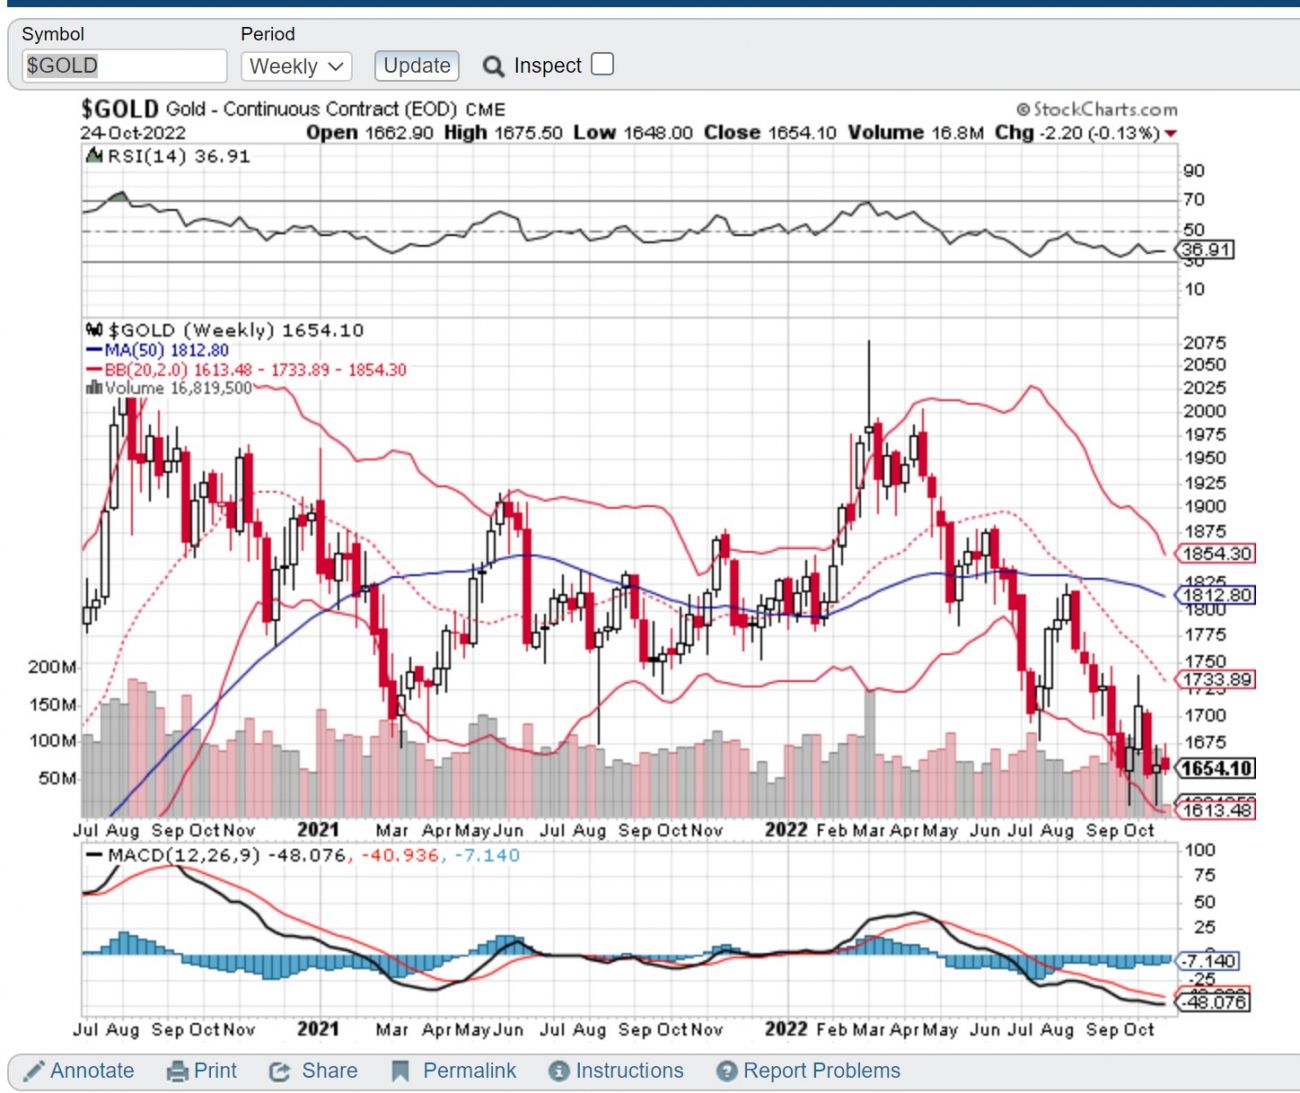Click the 200M volume axis label
This screenshot has height=1093, width=1300.
click(x=52, y=667)
